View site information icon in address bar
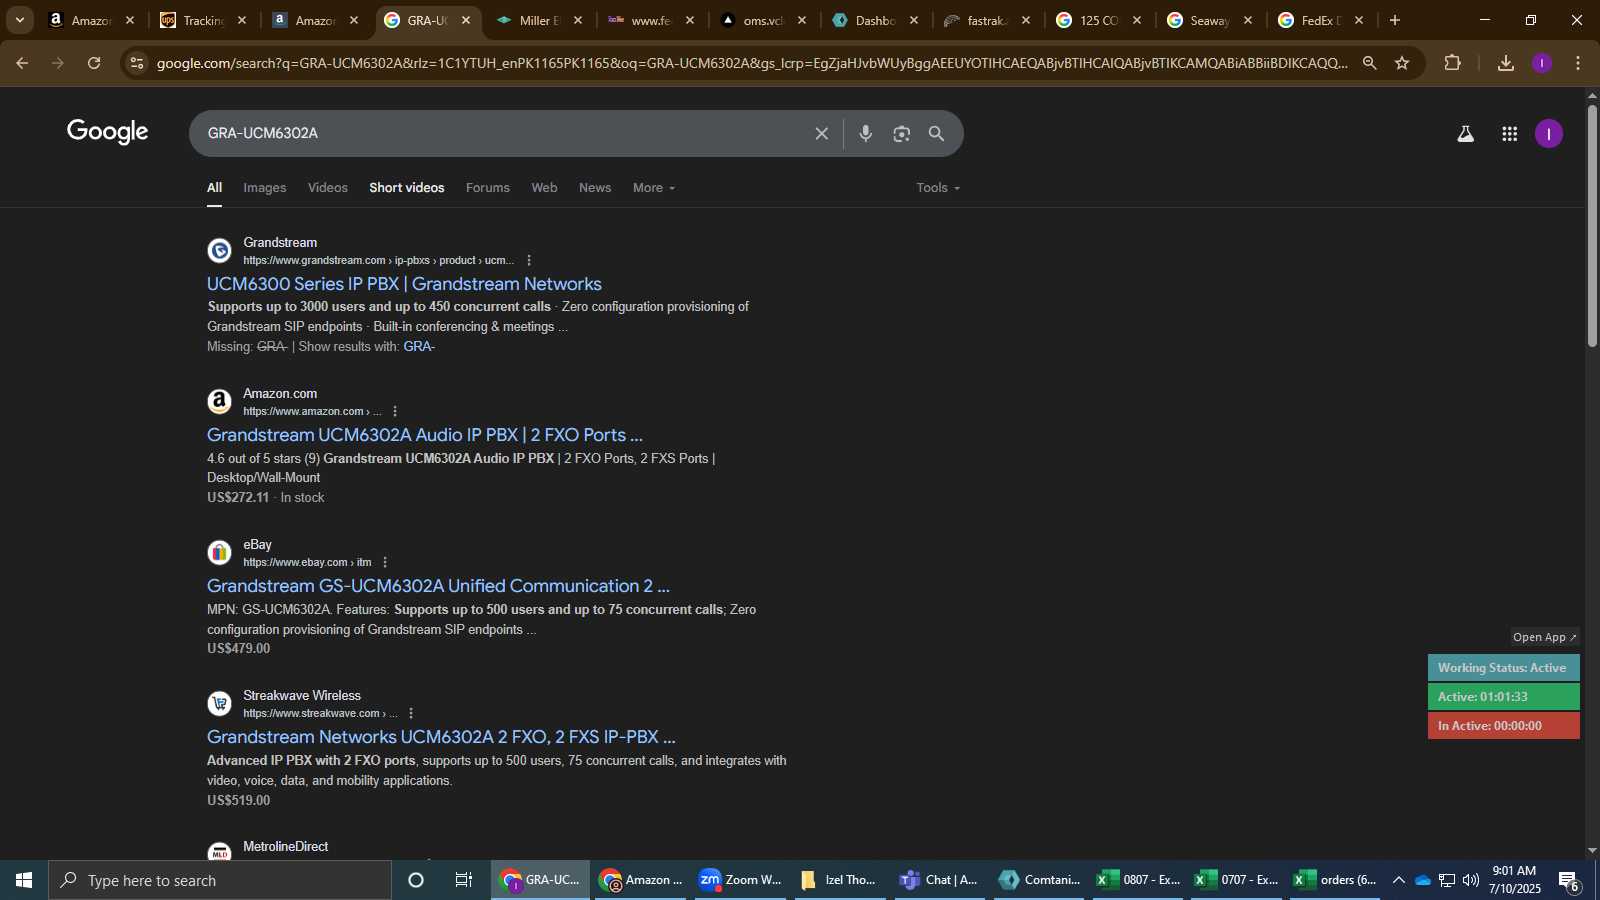Viewport: 1600px width, 900px height. pyautogui.click(x=137, y=63)
